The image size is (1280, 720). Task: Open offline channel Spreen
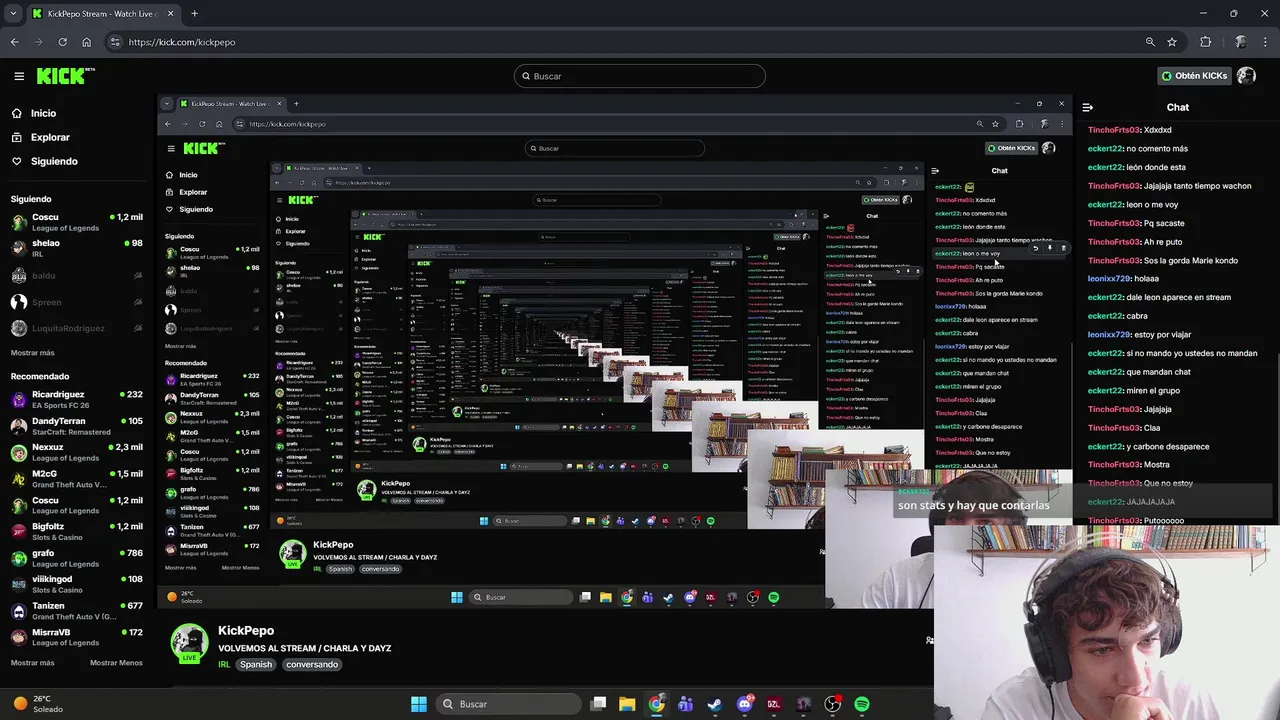[77, 302]
